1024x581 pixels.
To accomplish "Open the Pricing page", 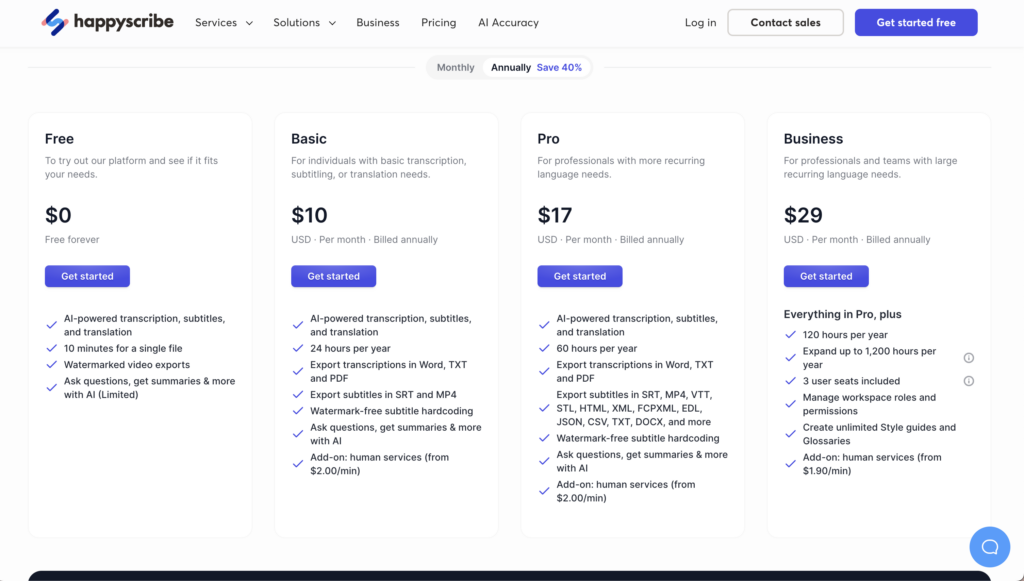I will click(x=438, y=23).
